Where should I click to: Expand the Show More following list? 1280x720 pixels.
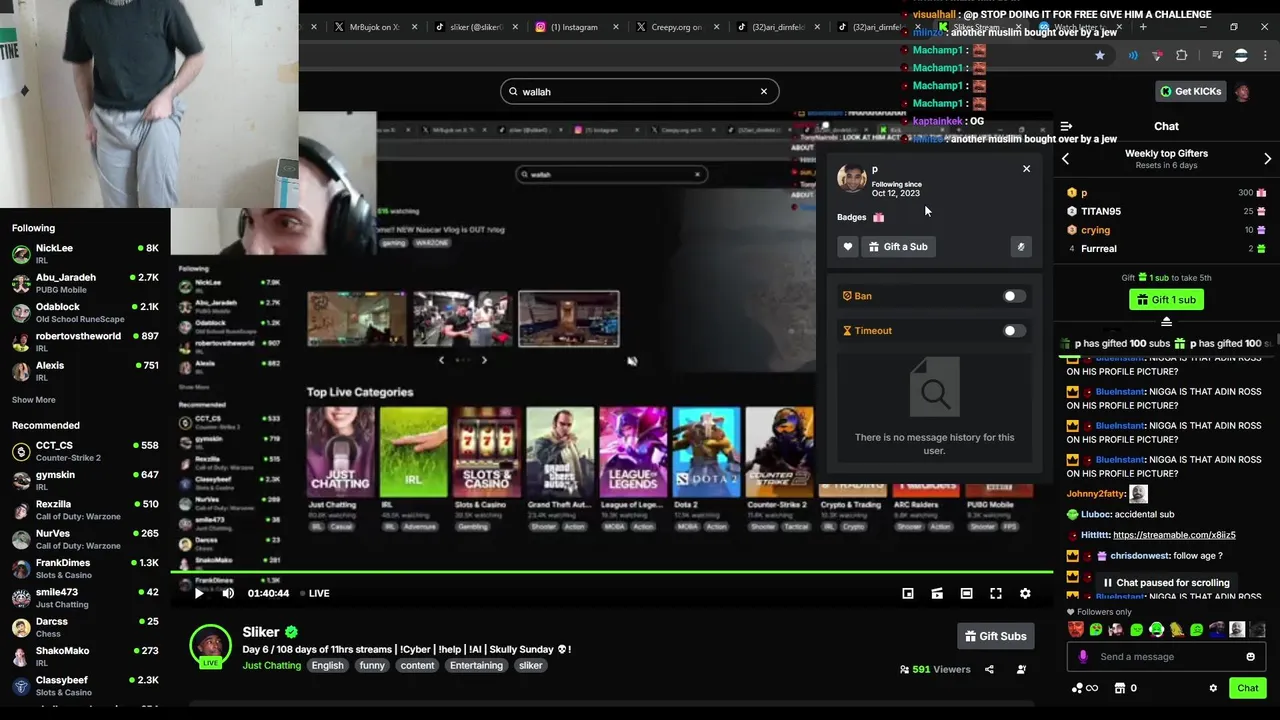(x=34, y=400)
